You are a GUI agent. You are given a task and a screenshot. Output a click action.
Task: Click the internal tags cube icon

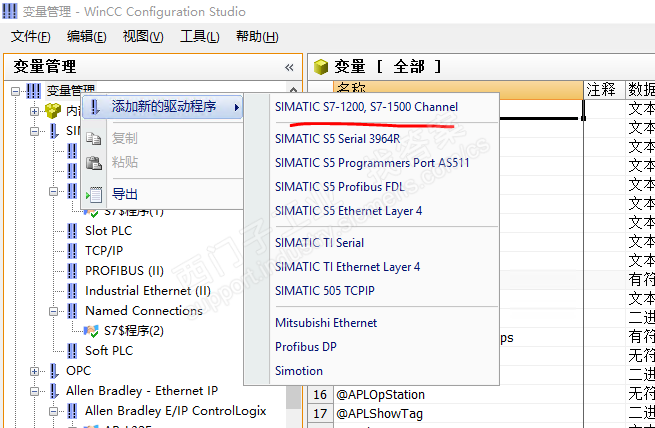click(53, 111)
